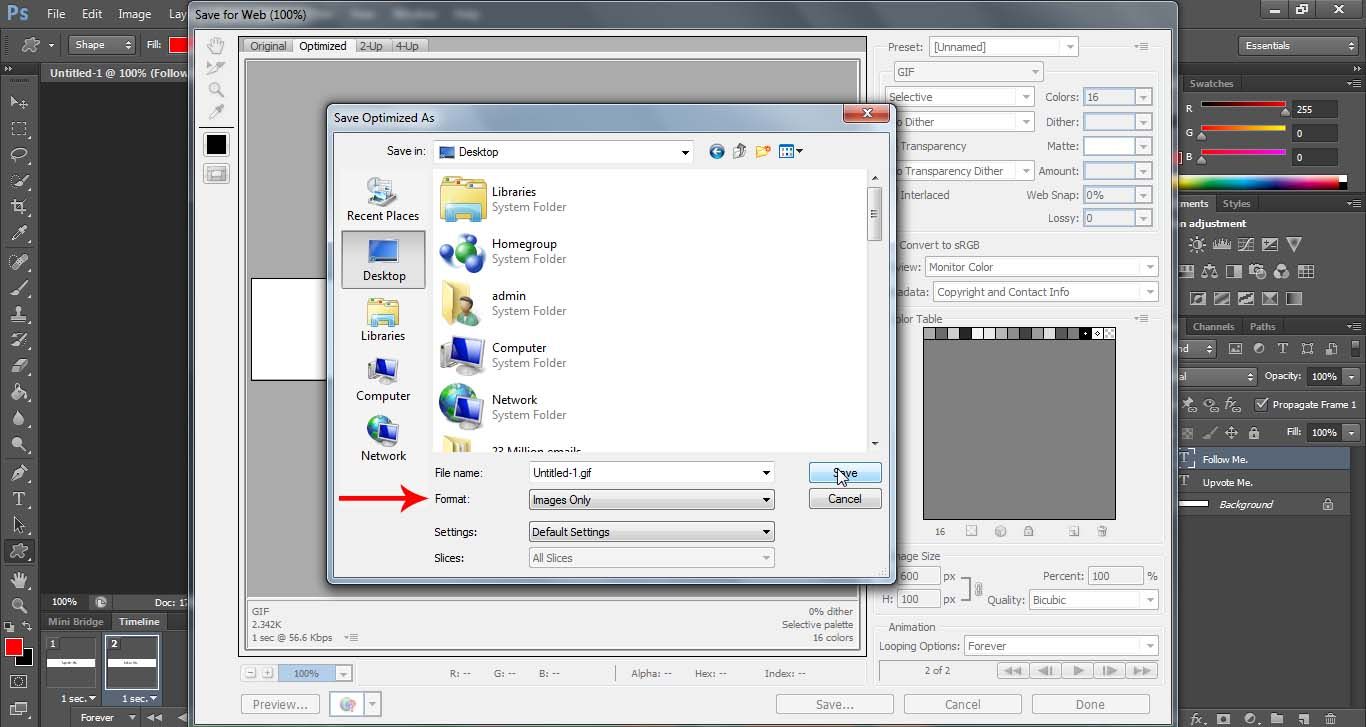Click the red foreground color swatch

pos(13,648)
